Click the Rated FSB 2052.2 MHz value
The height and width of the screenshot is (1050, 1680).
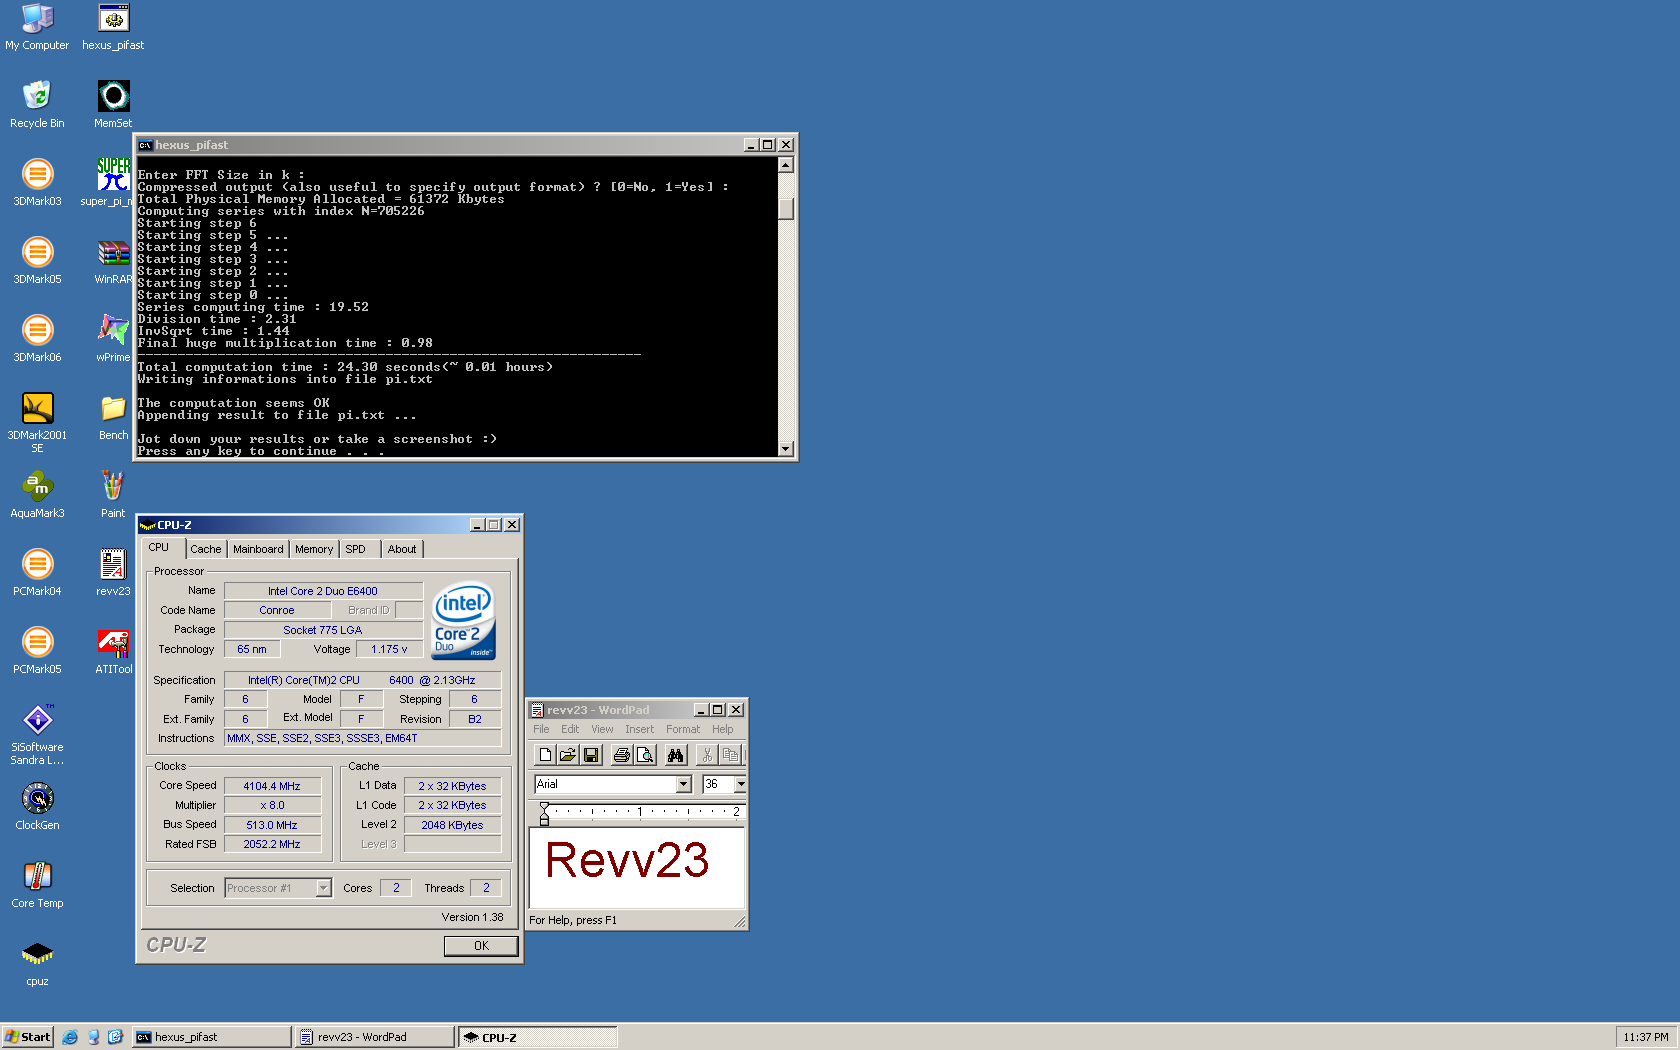point(272,844)
